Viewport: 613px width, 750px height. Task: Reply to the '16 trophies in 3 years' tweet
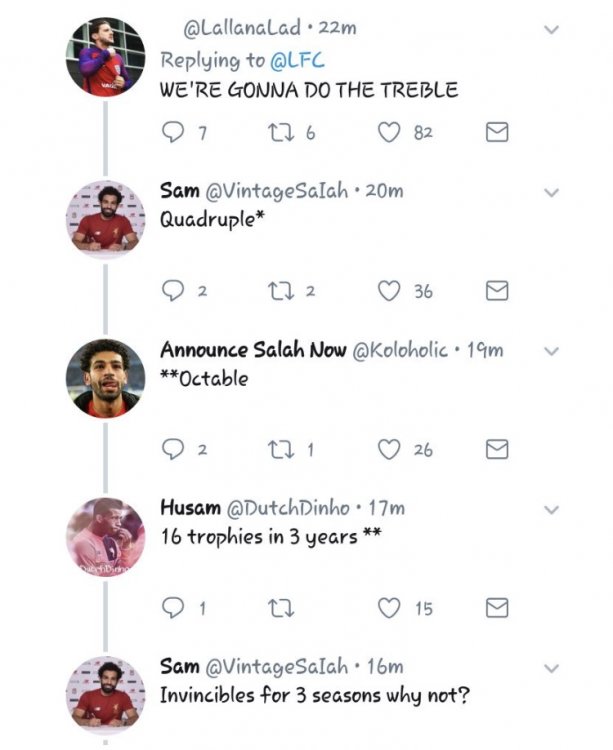point(173,608)
